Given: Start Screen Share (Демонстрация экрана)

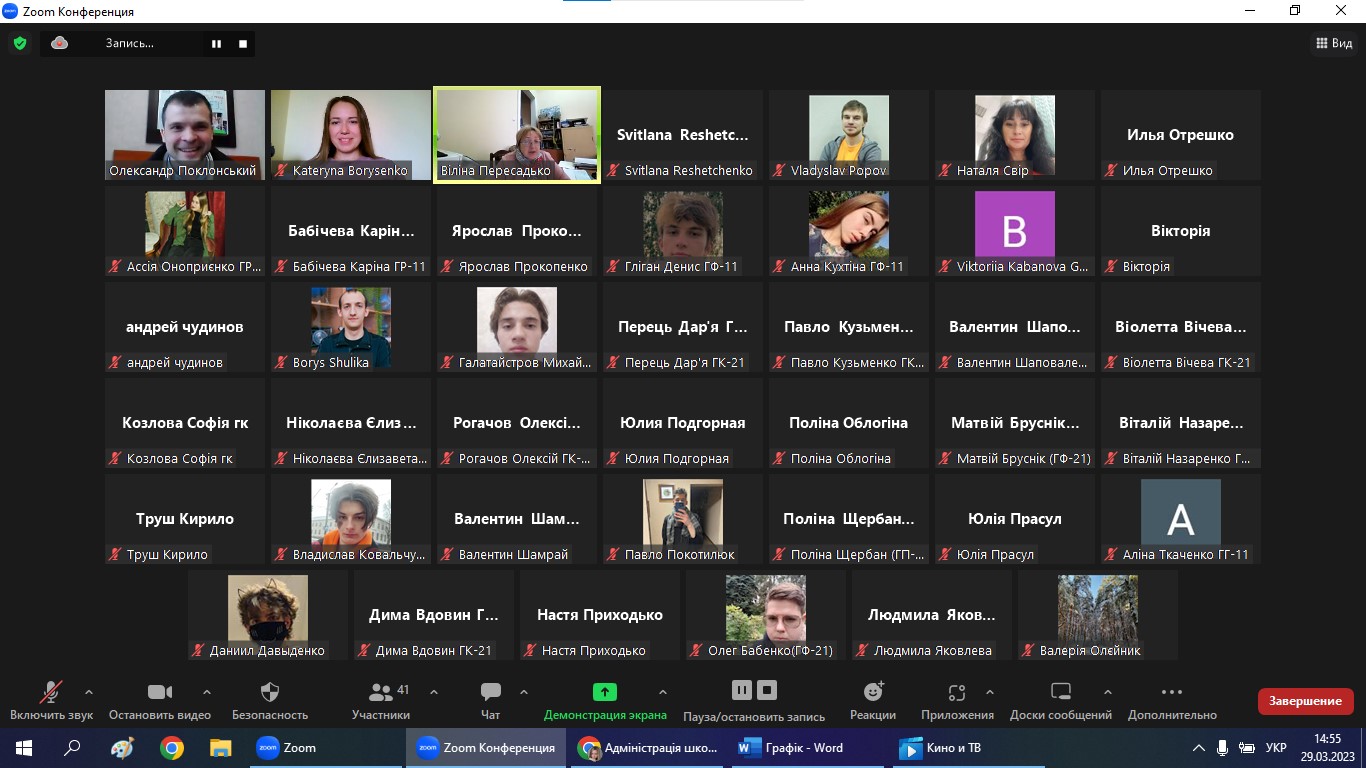Looking at the screenshot, I should tap(605, 692).
